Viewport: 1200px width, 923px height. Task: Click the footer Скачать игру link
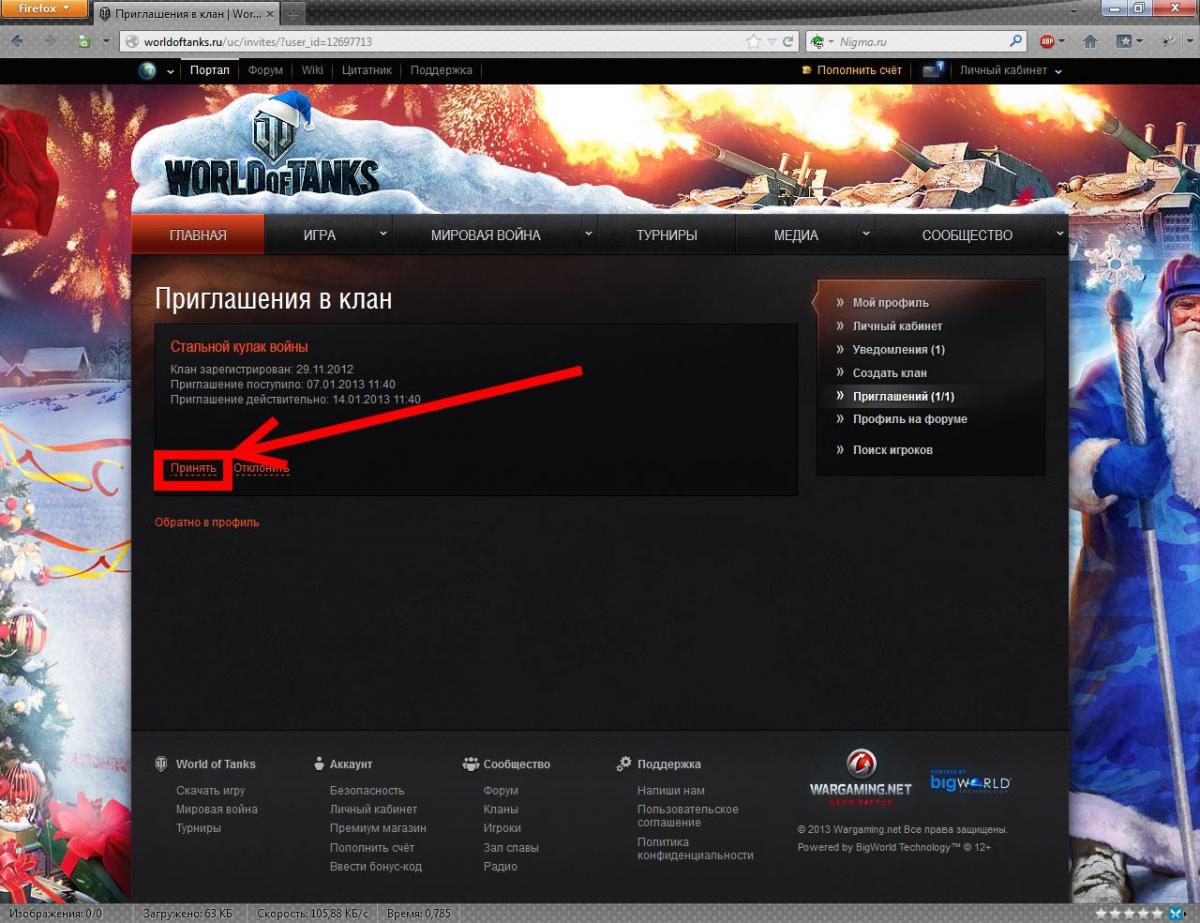[210, 790]
